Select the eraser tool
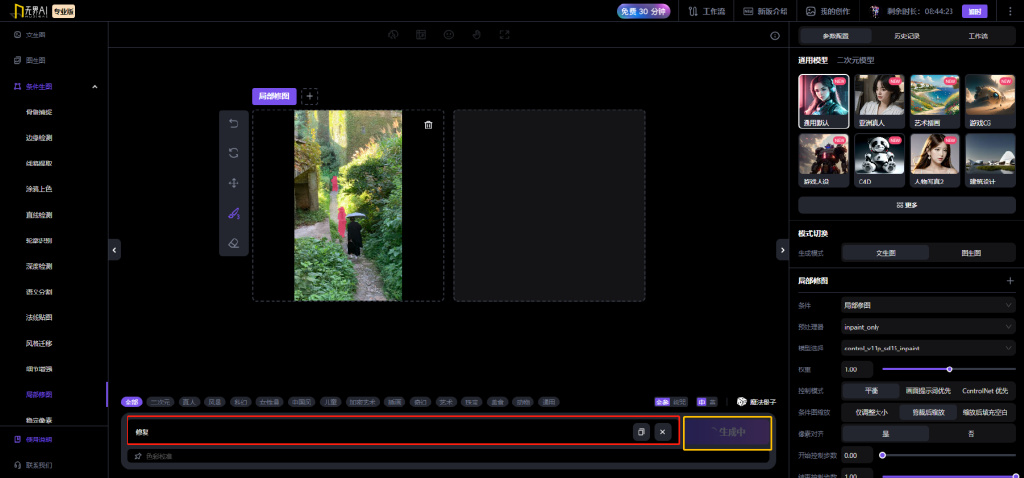Image resolution: width=1024 pixels, height=478 pixels. click(234, 243)
